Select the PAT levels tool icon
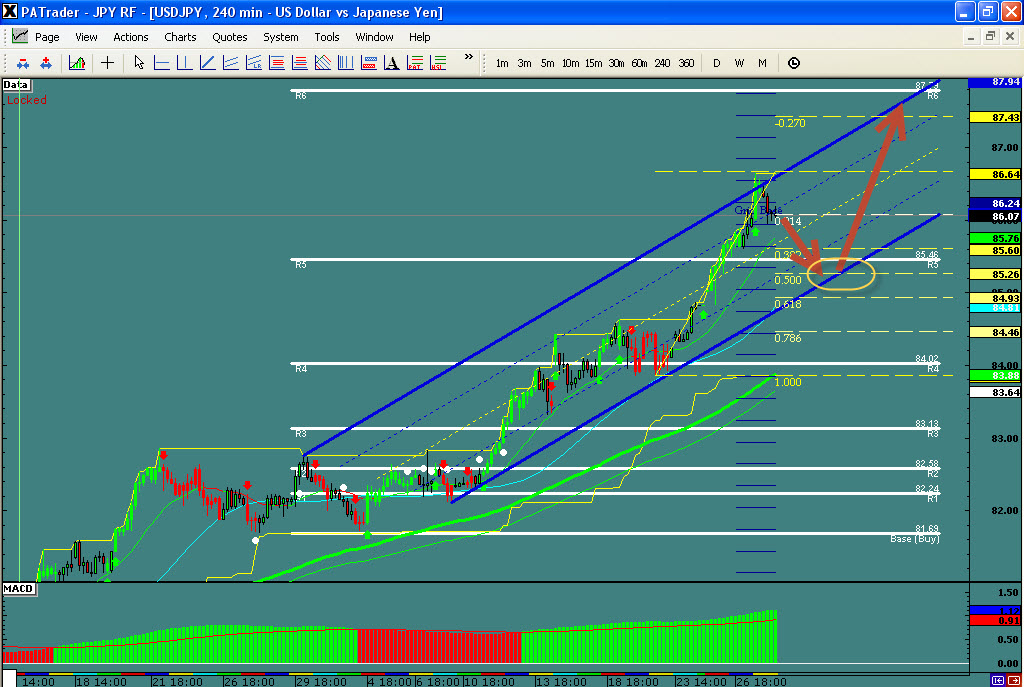 coord(414,63)
